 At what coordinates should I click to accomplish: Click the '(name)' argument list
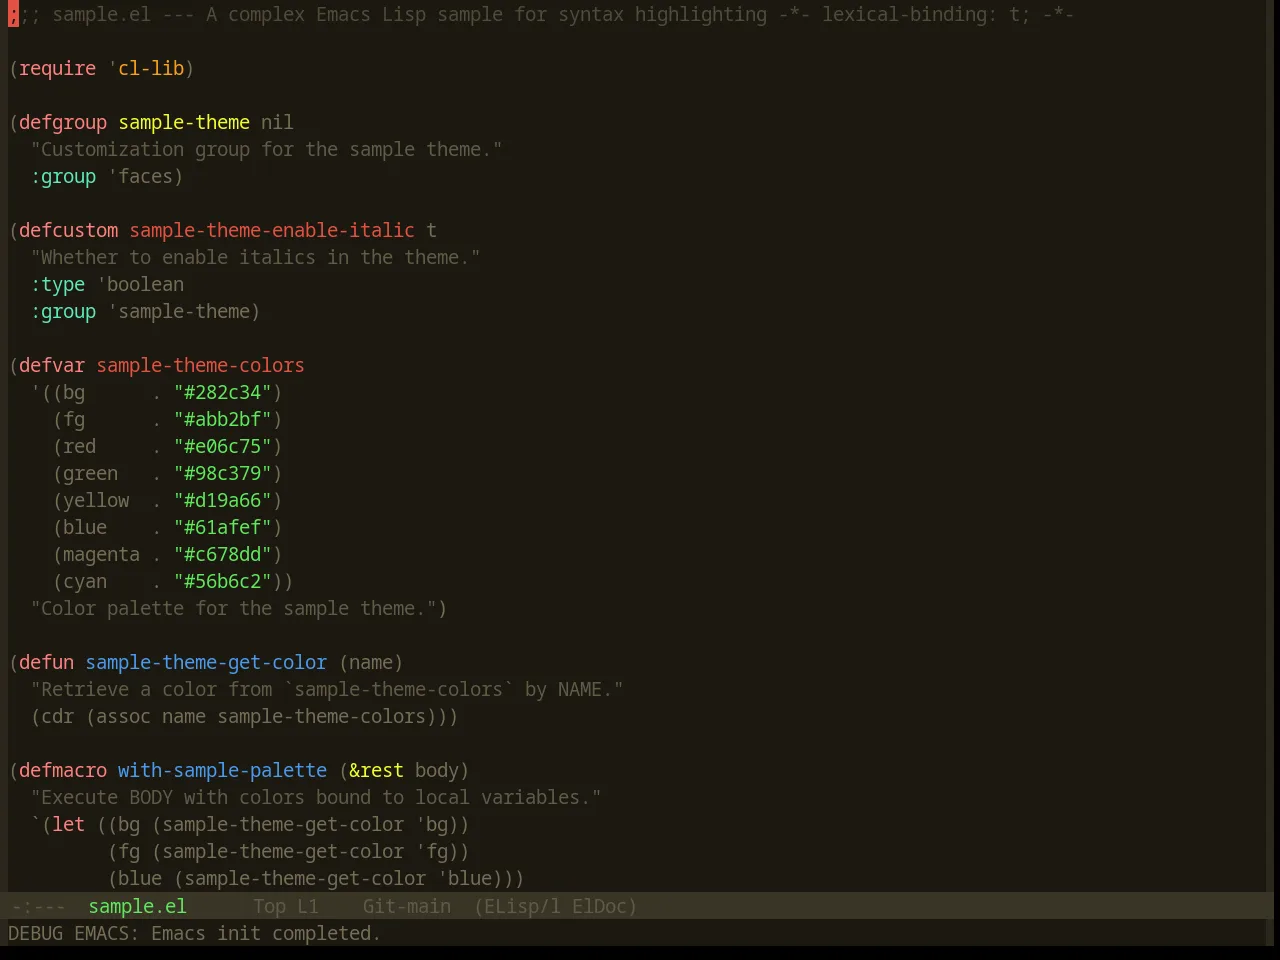371,662
